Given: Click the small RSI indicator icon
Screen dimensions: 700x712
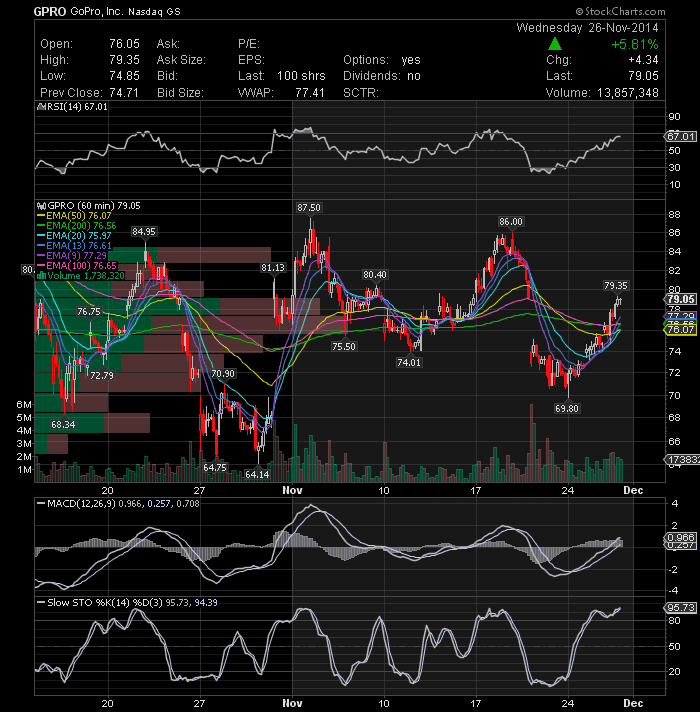Looking at the screenshot, I should tap(41, 107).
